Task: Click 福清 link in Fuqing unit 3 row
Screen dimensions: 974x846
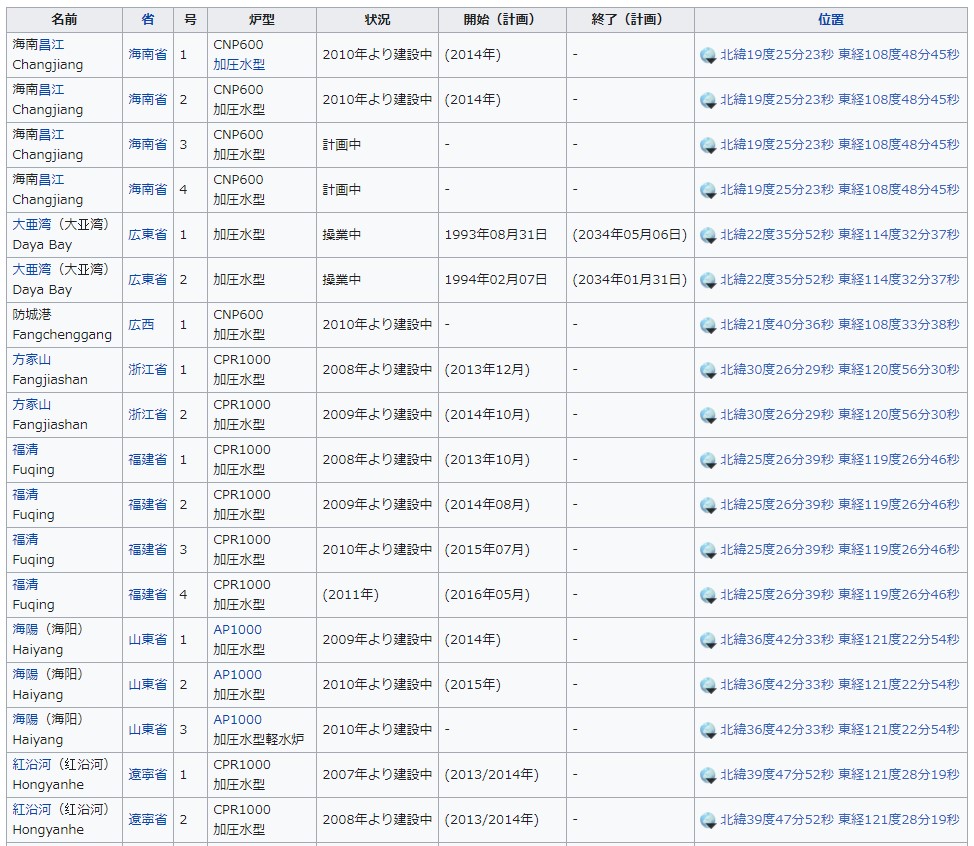Action: click(25, 540)
